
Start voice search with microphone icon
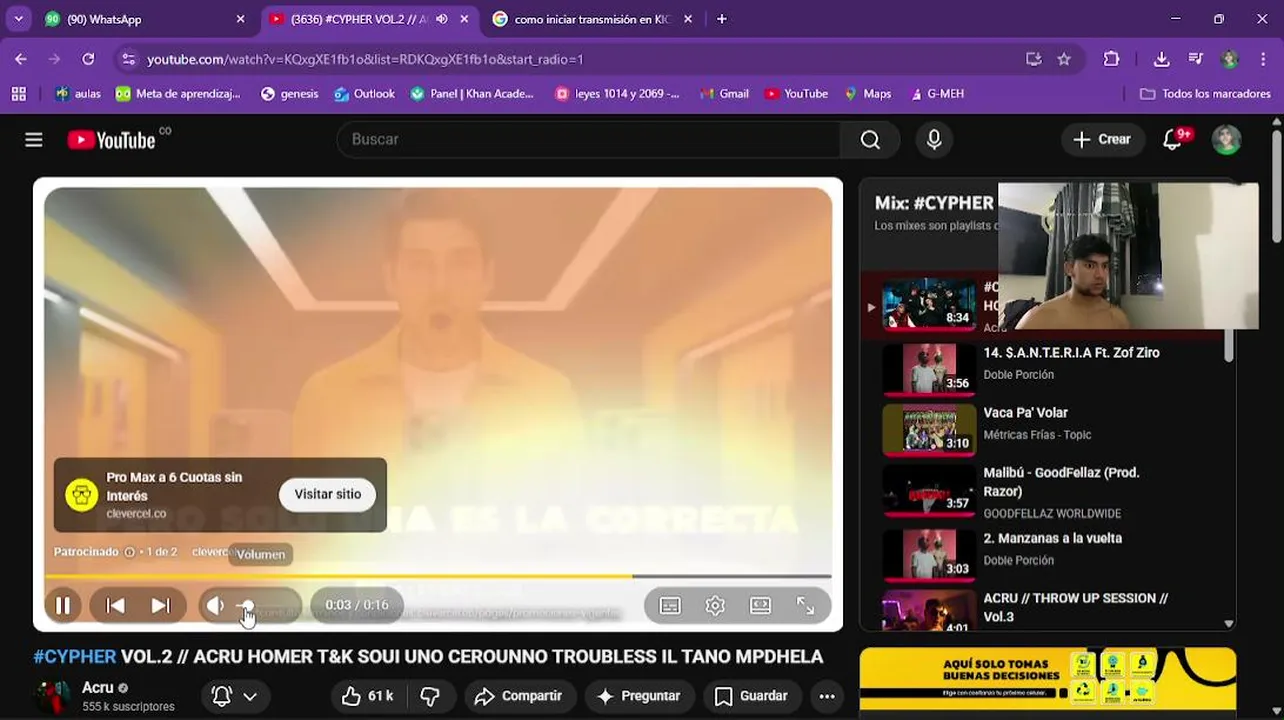934,140
